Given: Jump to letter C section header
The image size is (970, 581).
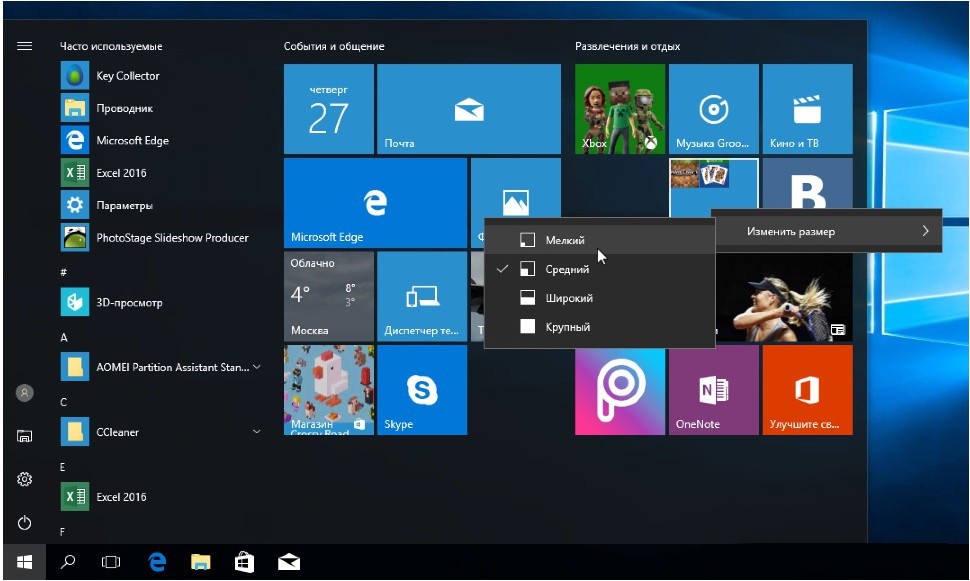Looking at the screenshot, I should tap(64, 402).
